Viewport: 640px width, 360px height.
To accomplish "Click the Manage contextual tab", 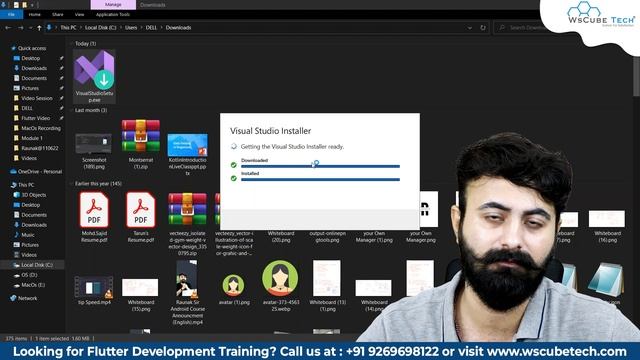I will click(113, 4).
